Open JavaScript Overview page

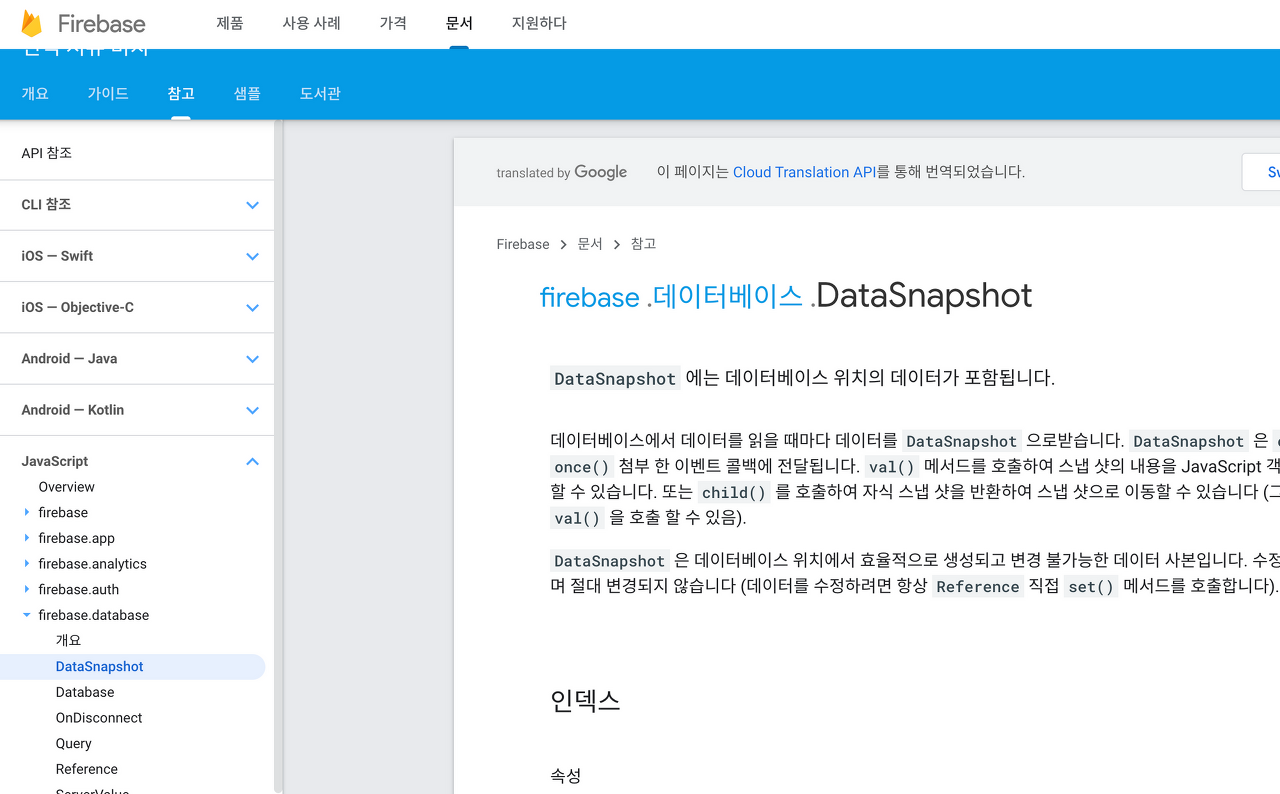[67, 487]
